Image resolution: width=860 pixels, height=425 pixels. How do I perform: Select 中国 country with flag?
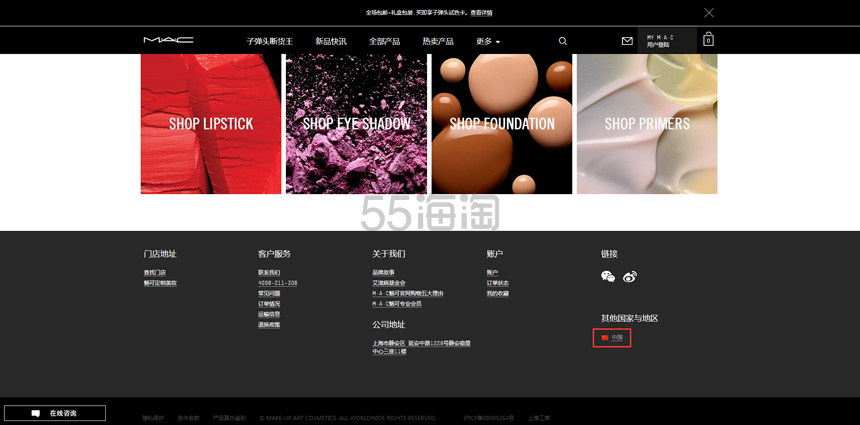pos(612,338)
